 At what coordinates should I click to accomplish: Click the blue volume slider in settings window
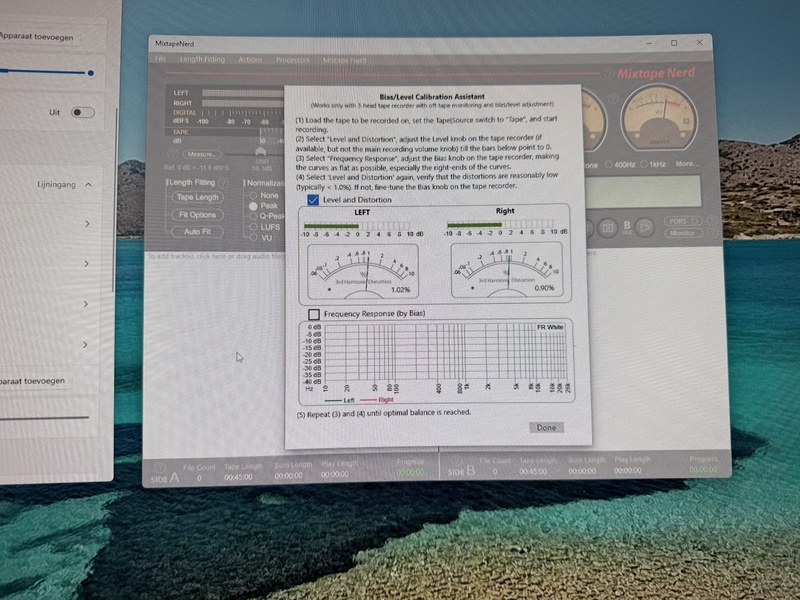click(x=46, y=72)
